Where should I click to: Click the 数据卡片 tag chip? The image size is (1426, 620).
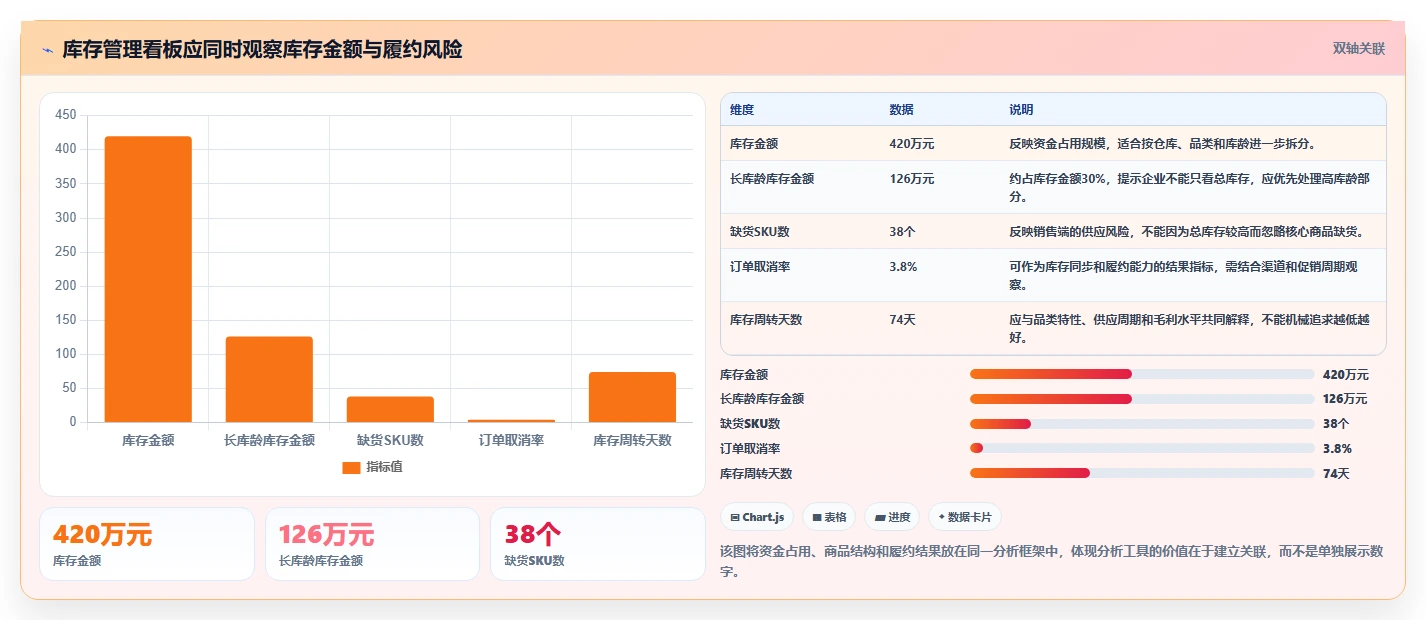tap(964, 517)
